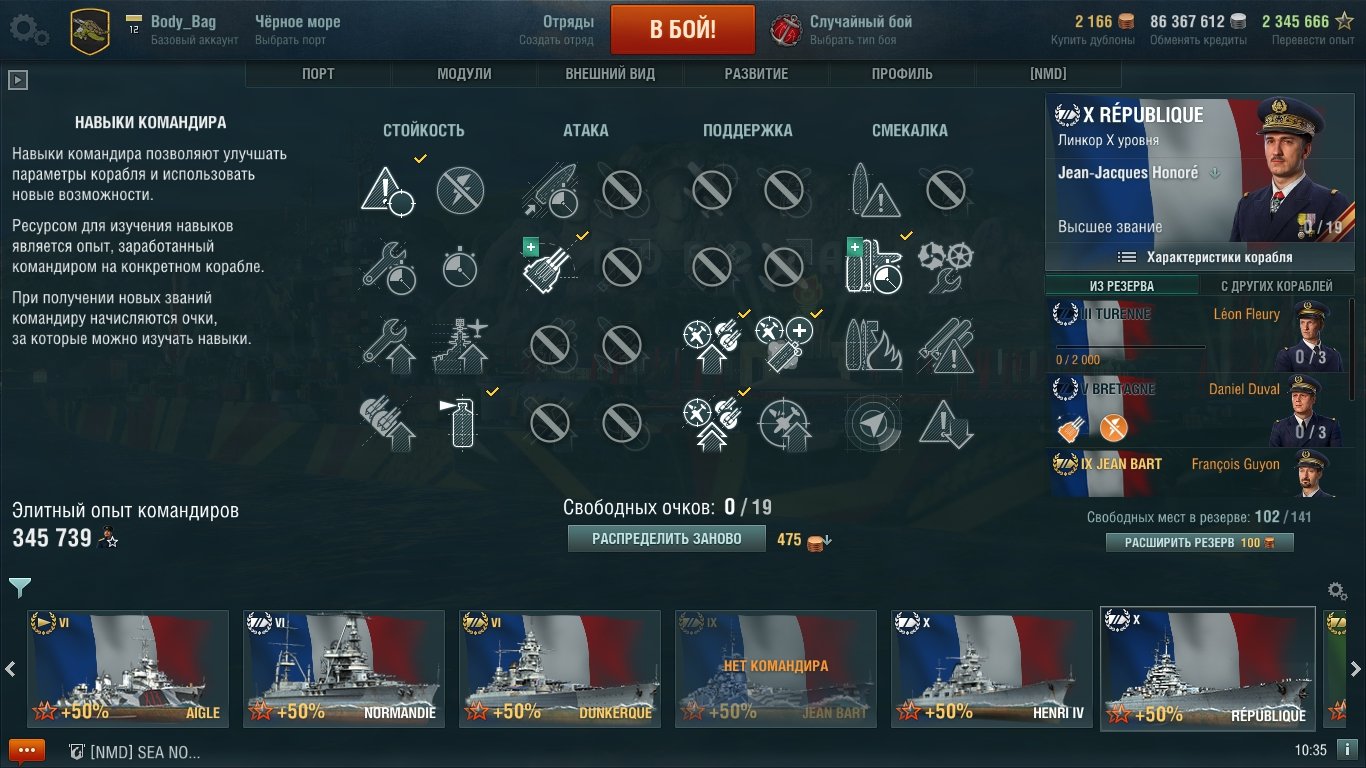The height and width of the screenshot is (768, 1366).
Task: Toggle the torpedo acceleration skill
Action: tap(550, 190)
